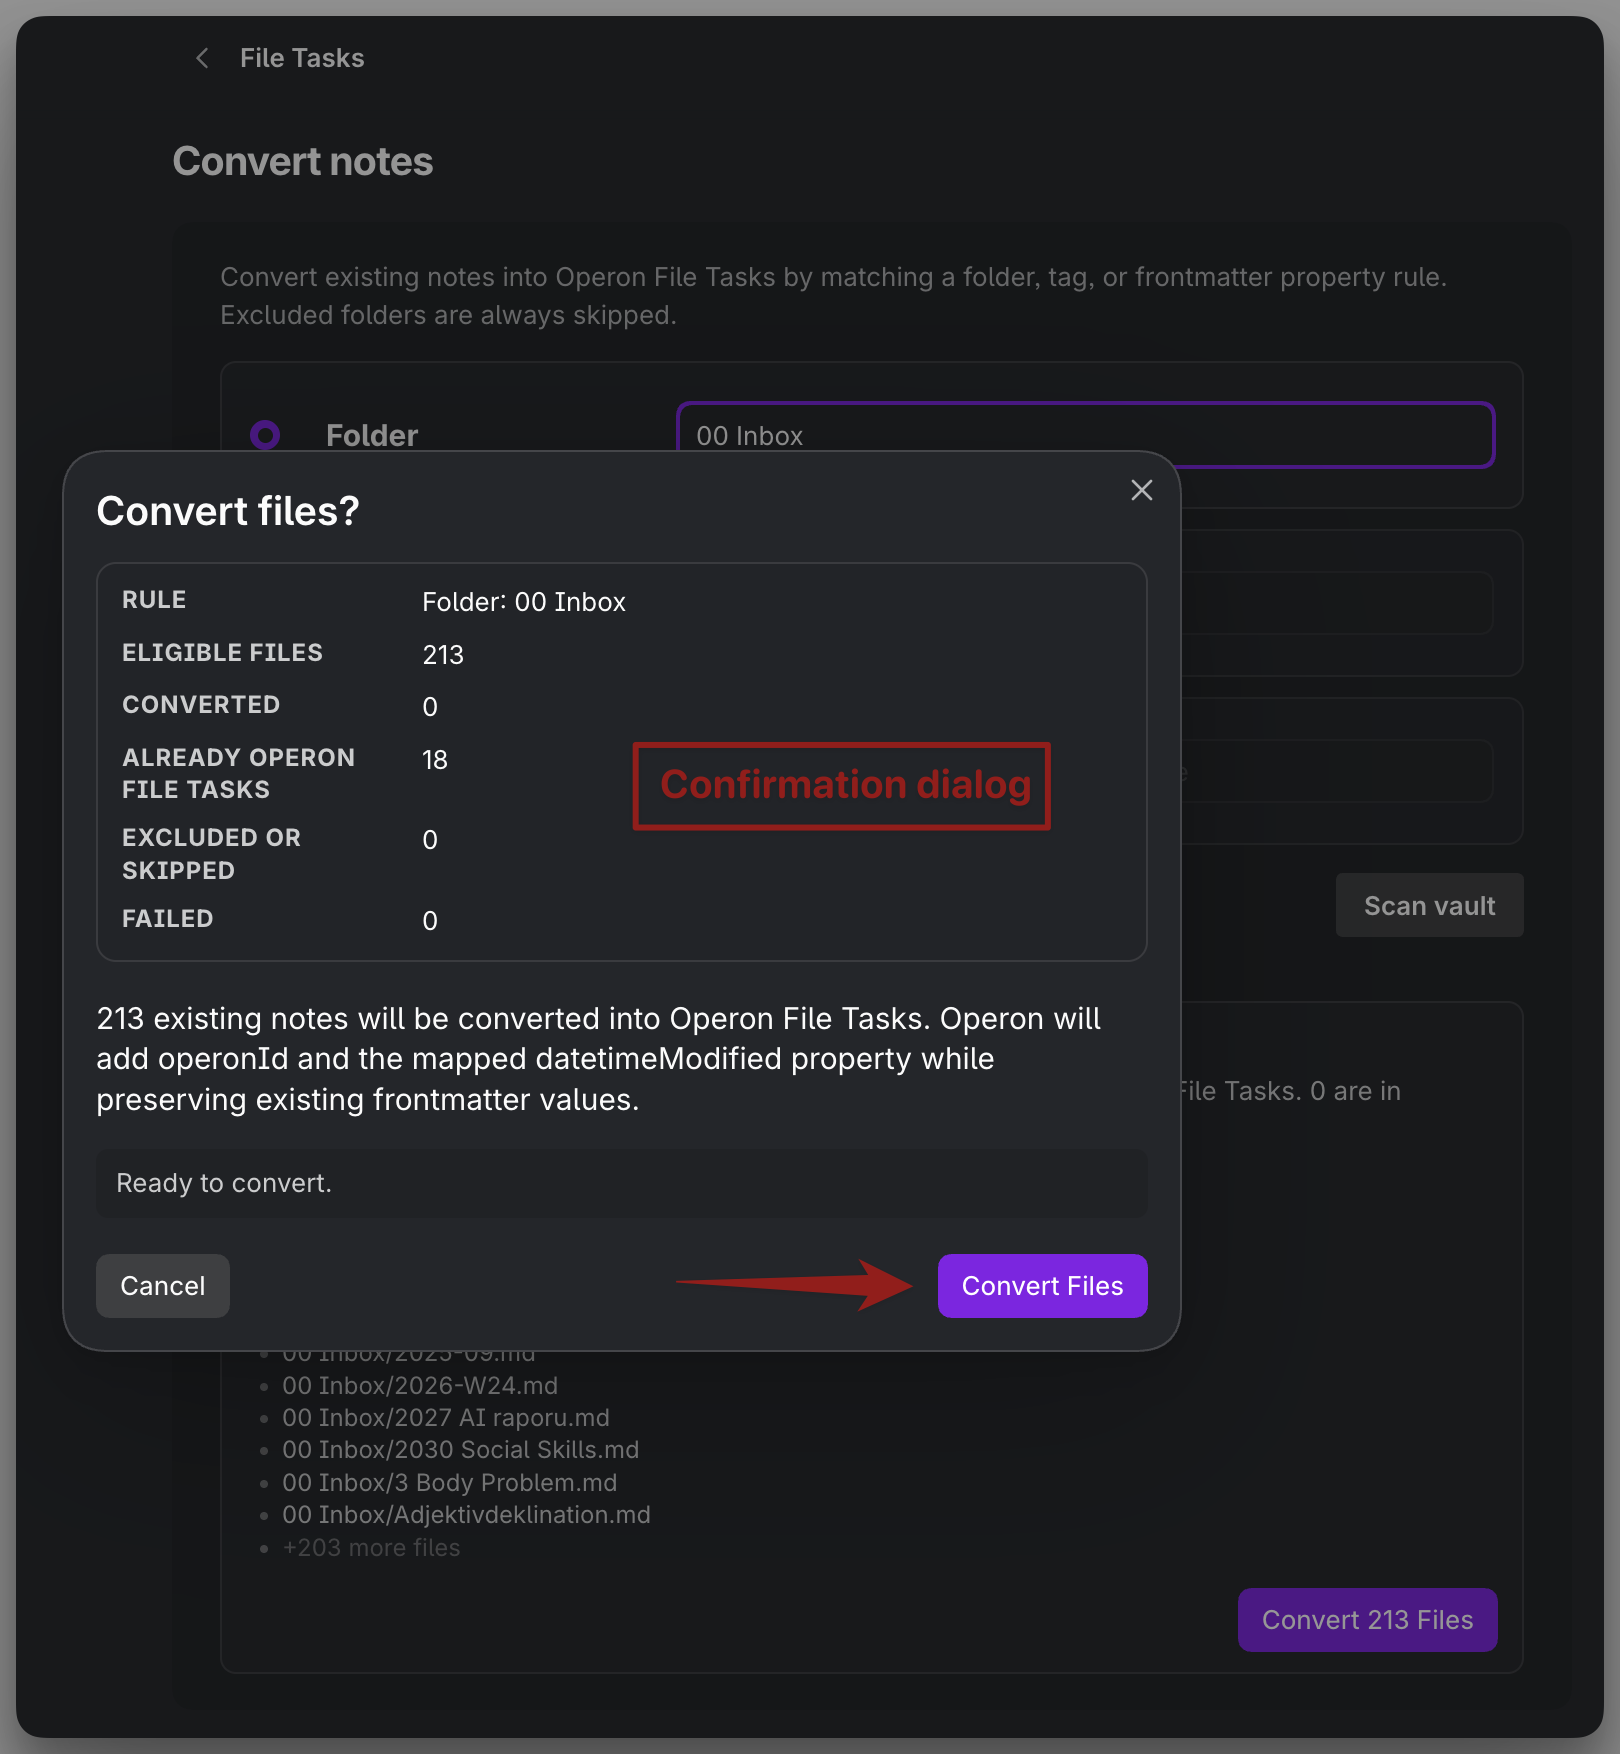Select the Folder rule radio button
Viewport: 1620px width, 1754px height.
tap(265, 435)
